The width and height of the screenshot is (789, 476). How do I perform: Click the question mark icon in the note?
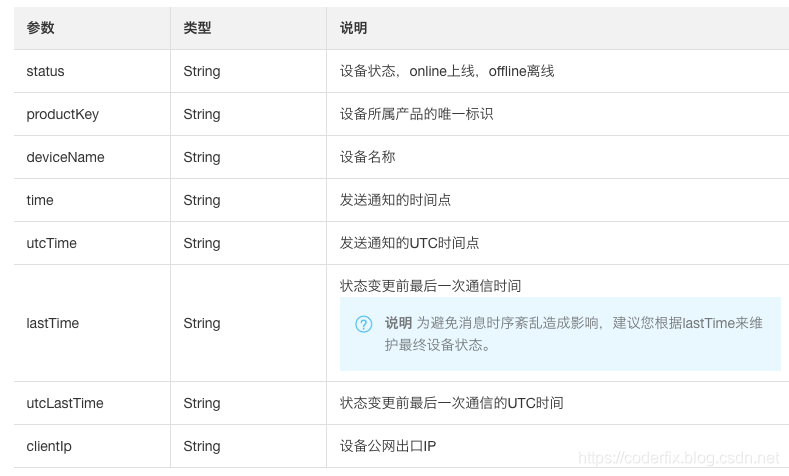364,324
